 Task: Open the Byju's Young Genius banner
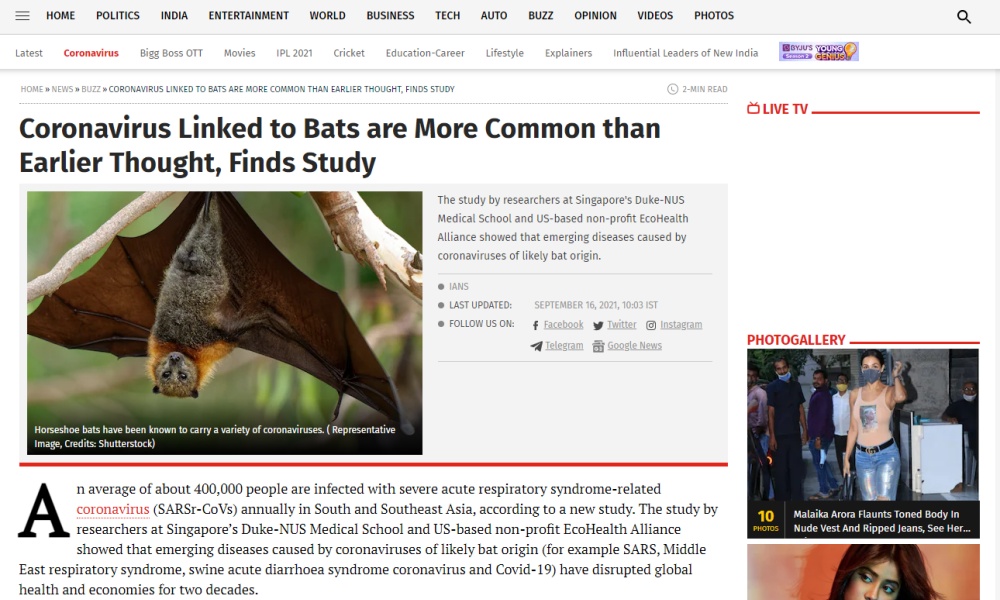pos(818,52)
